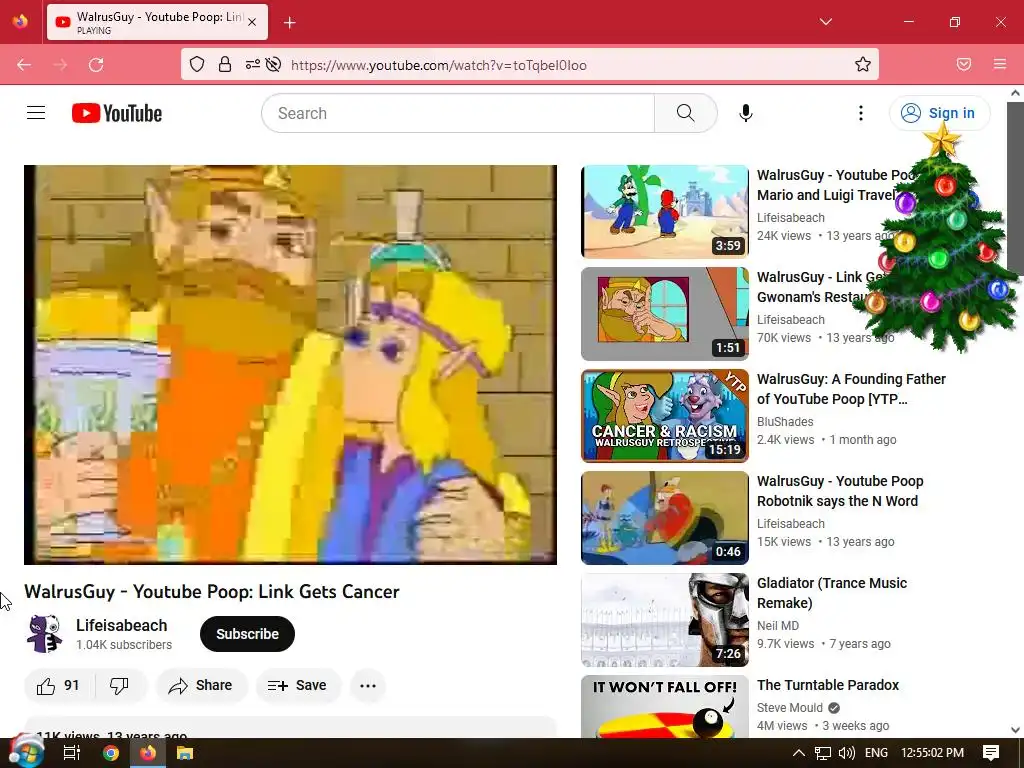Click the Share button
The height and width of the screenshot is (768, 1024).
pyautogui.click(x=202, y=686)
